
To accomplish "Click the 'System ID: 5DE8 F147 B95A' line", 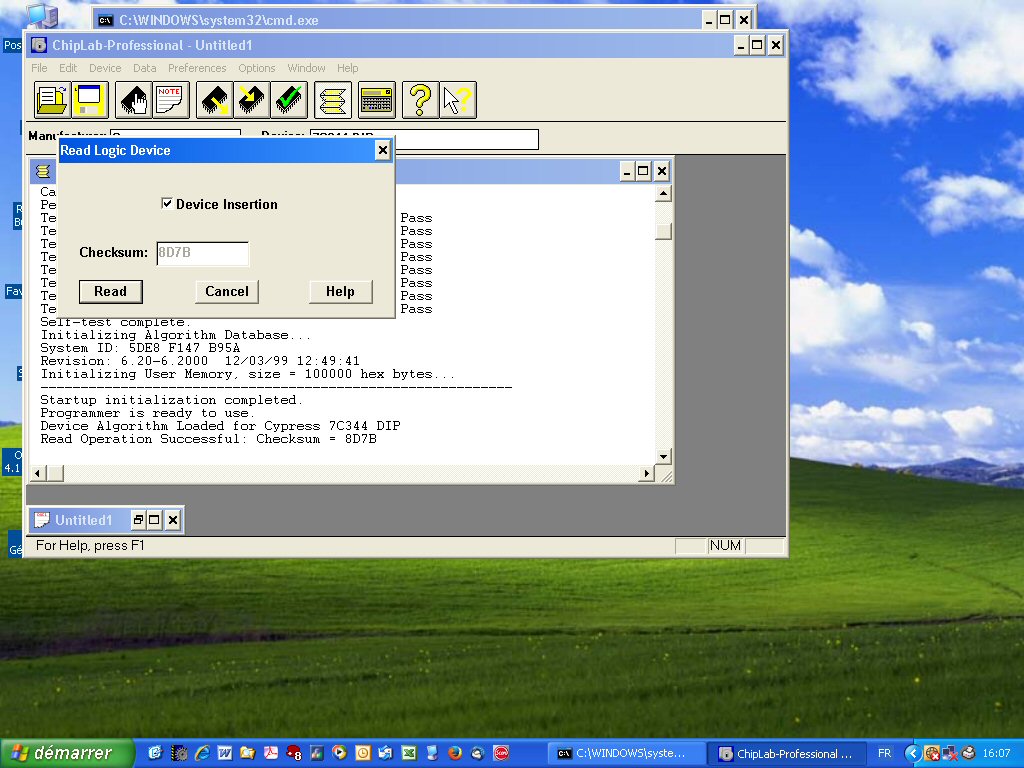I will point(140,348).
